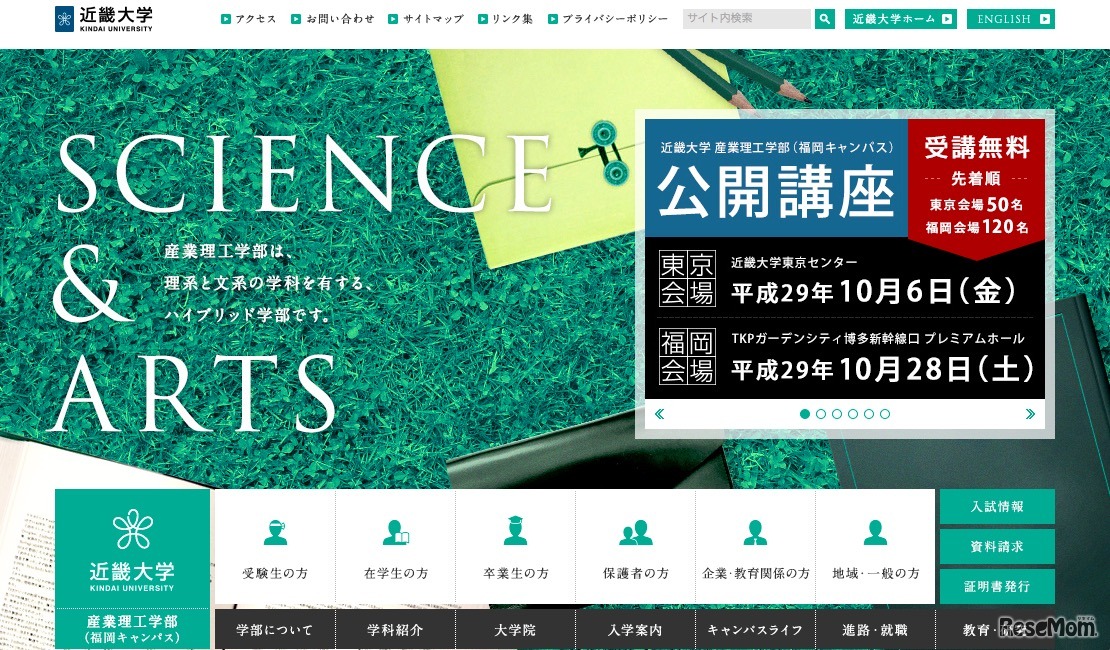1110x650 pixels.
Task: Go back with the previous banner arrow
Action: click(659, 414)
